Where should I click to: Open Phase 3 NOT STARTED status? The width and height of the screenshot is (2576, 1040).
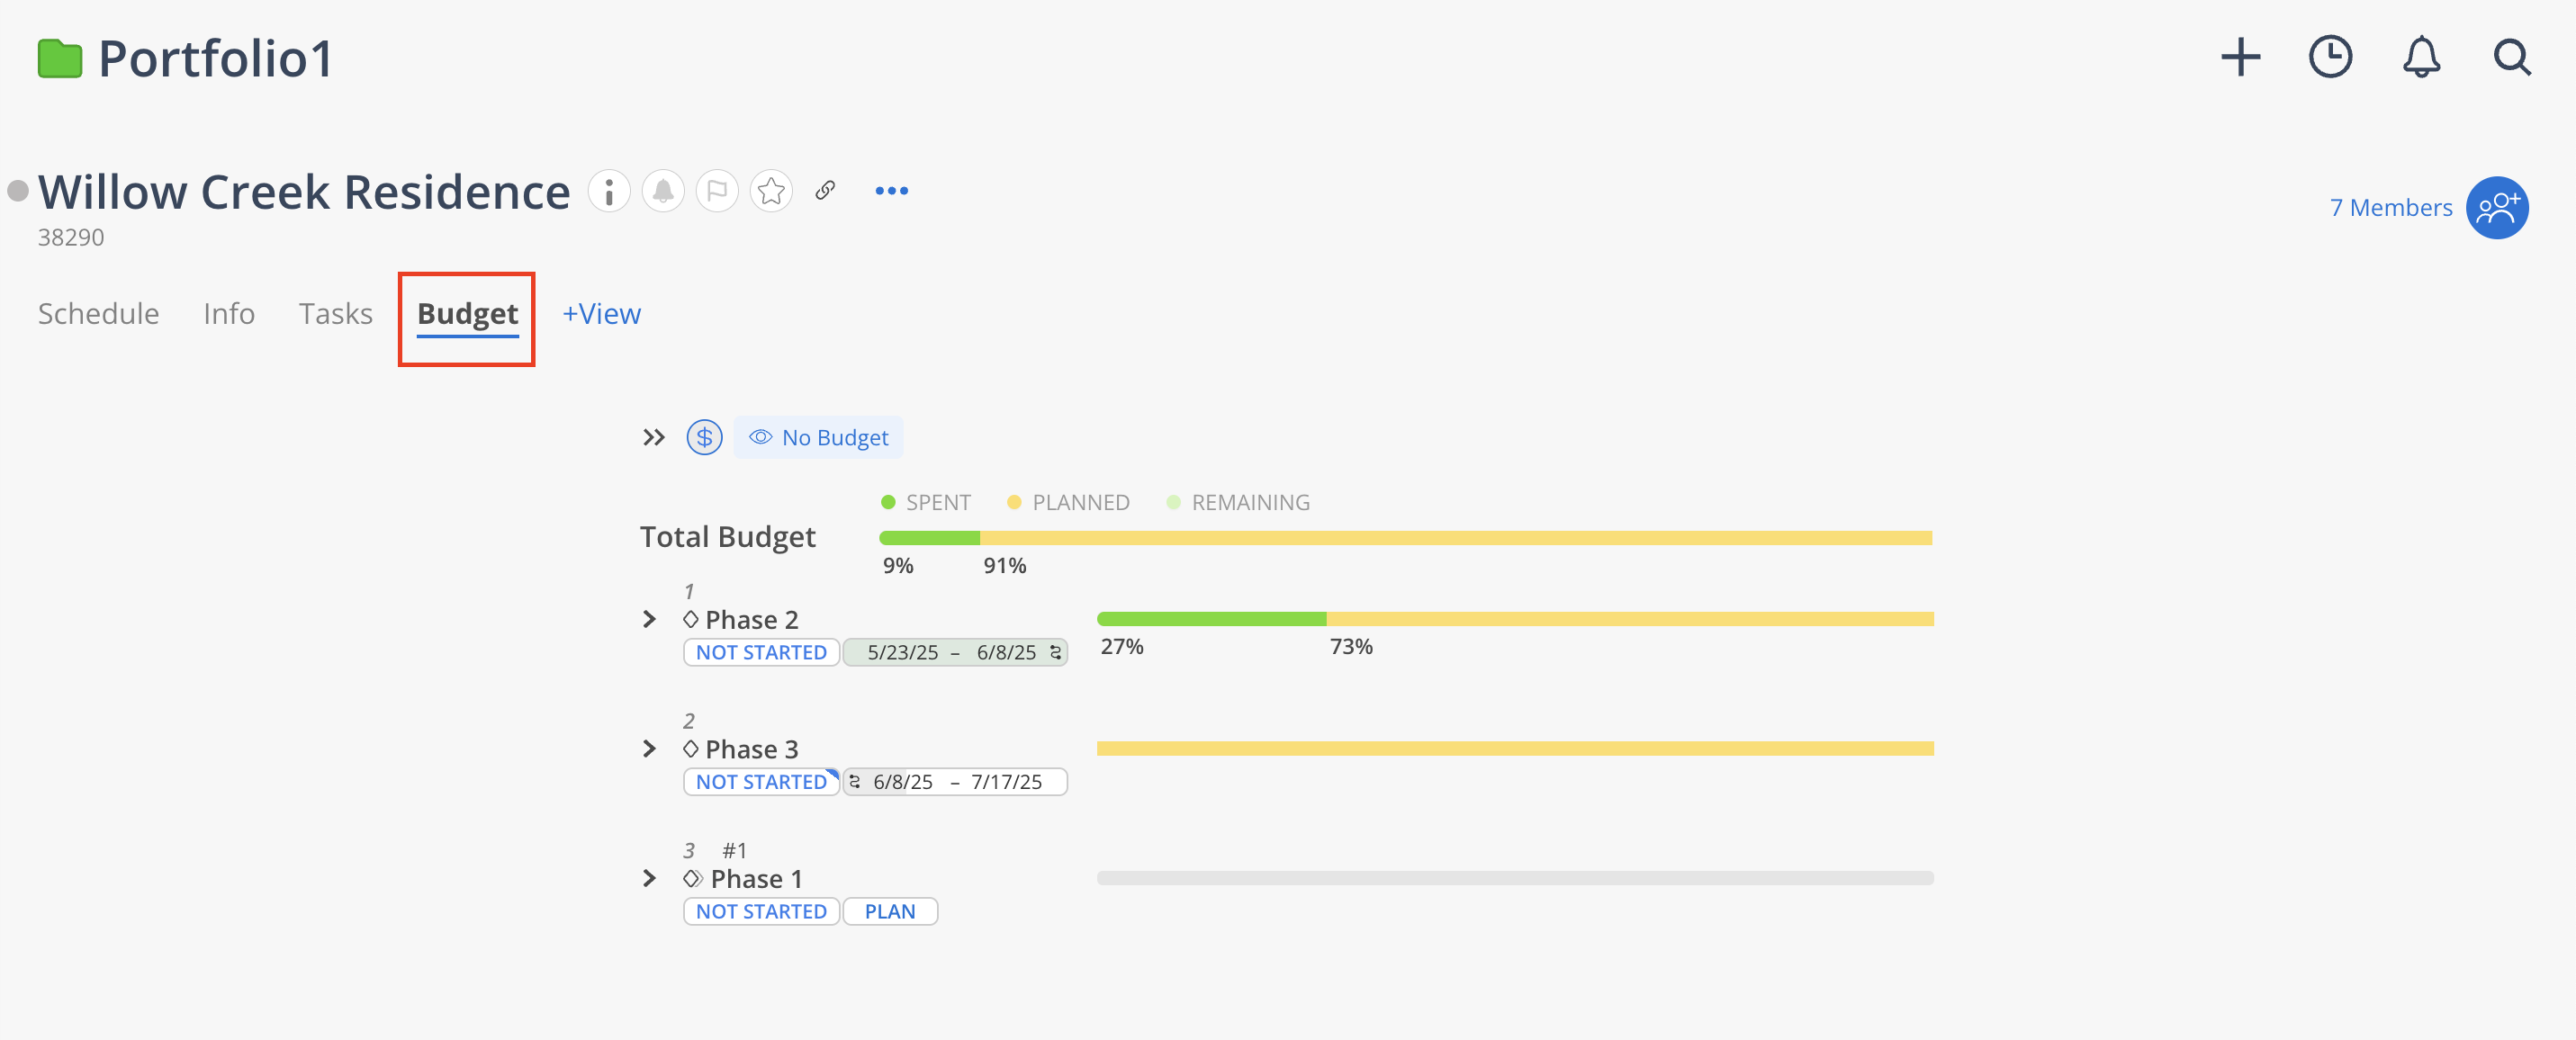[x=761, y=782]
